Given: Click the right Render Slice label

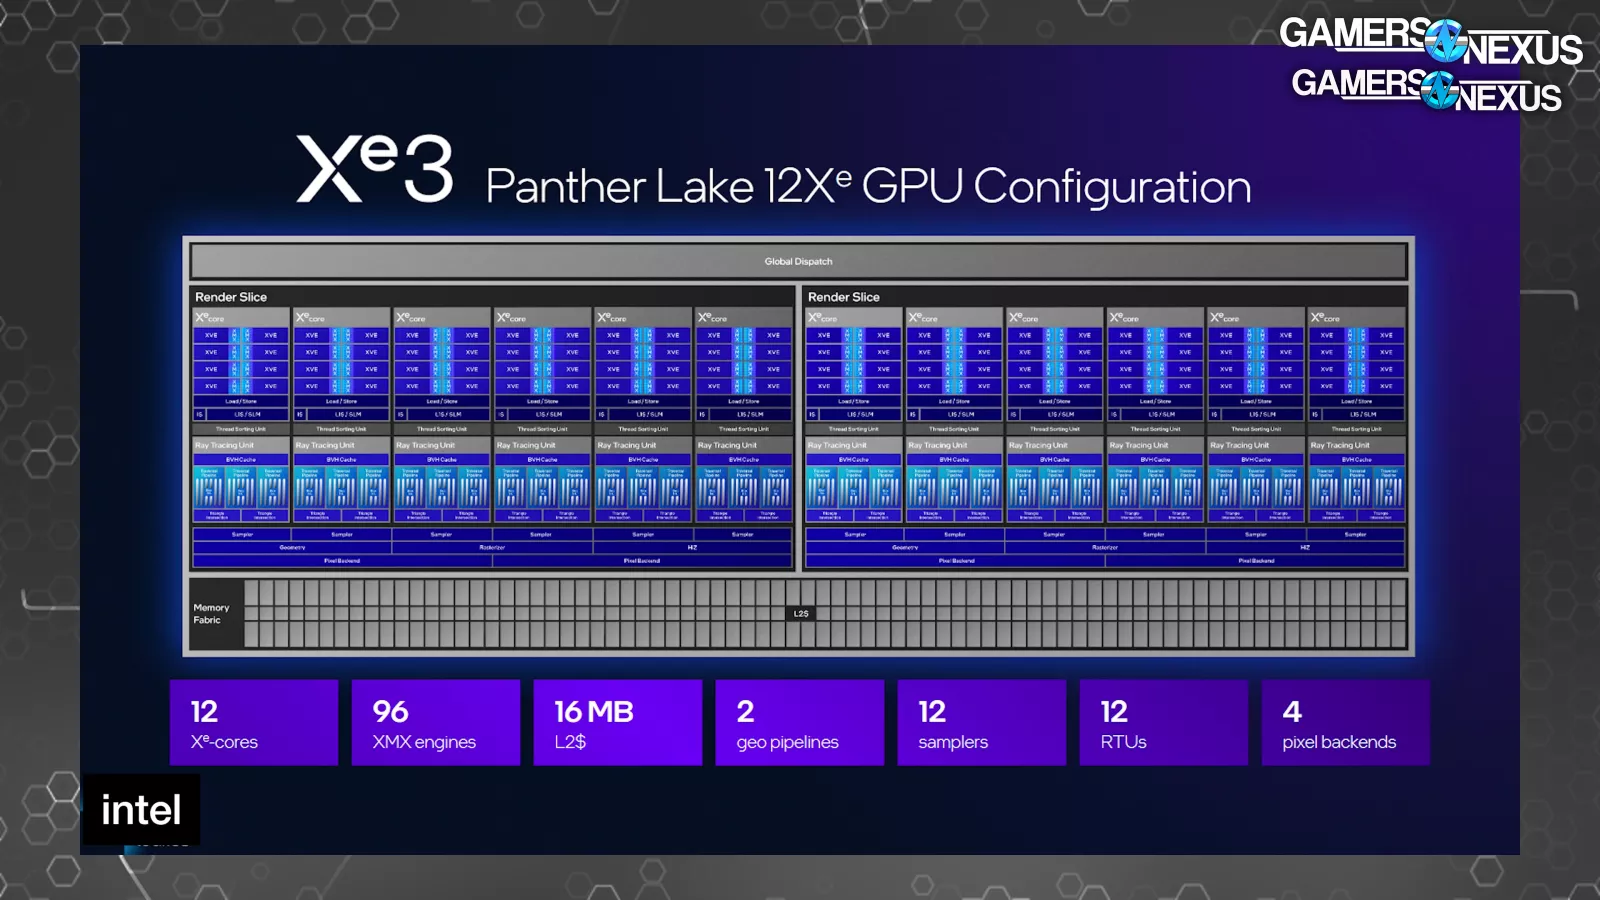Looking at the screenshot, I should 844,297.
